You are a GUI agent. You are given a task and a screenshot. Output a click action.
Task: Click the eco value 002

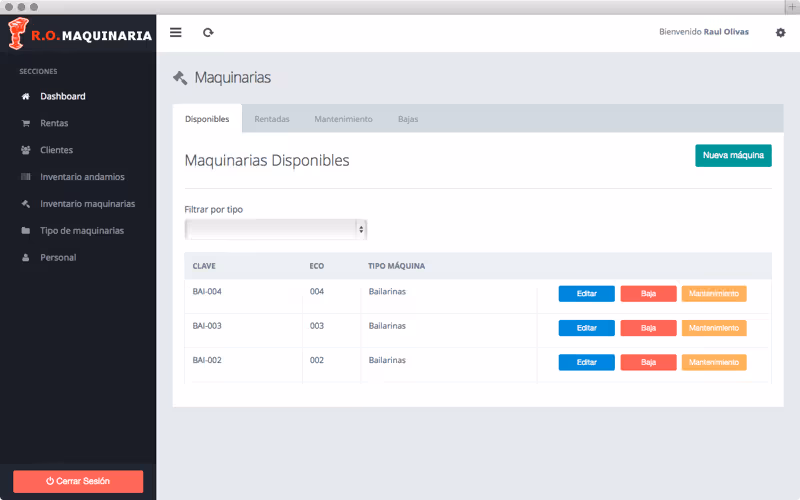point(317,360)
